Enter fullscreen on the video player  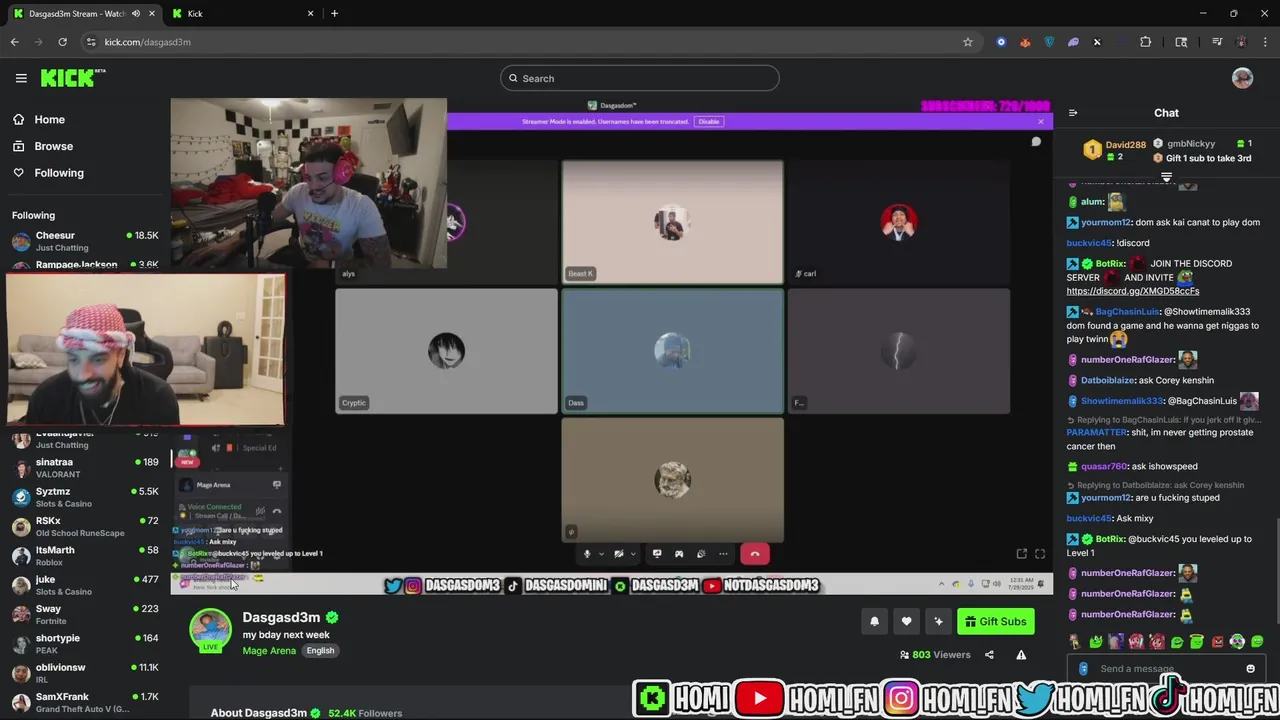[x=1040, y=554]
